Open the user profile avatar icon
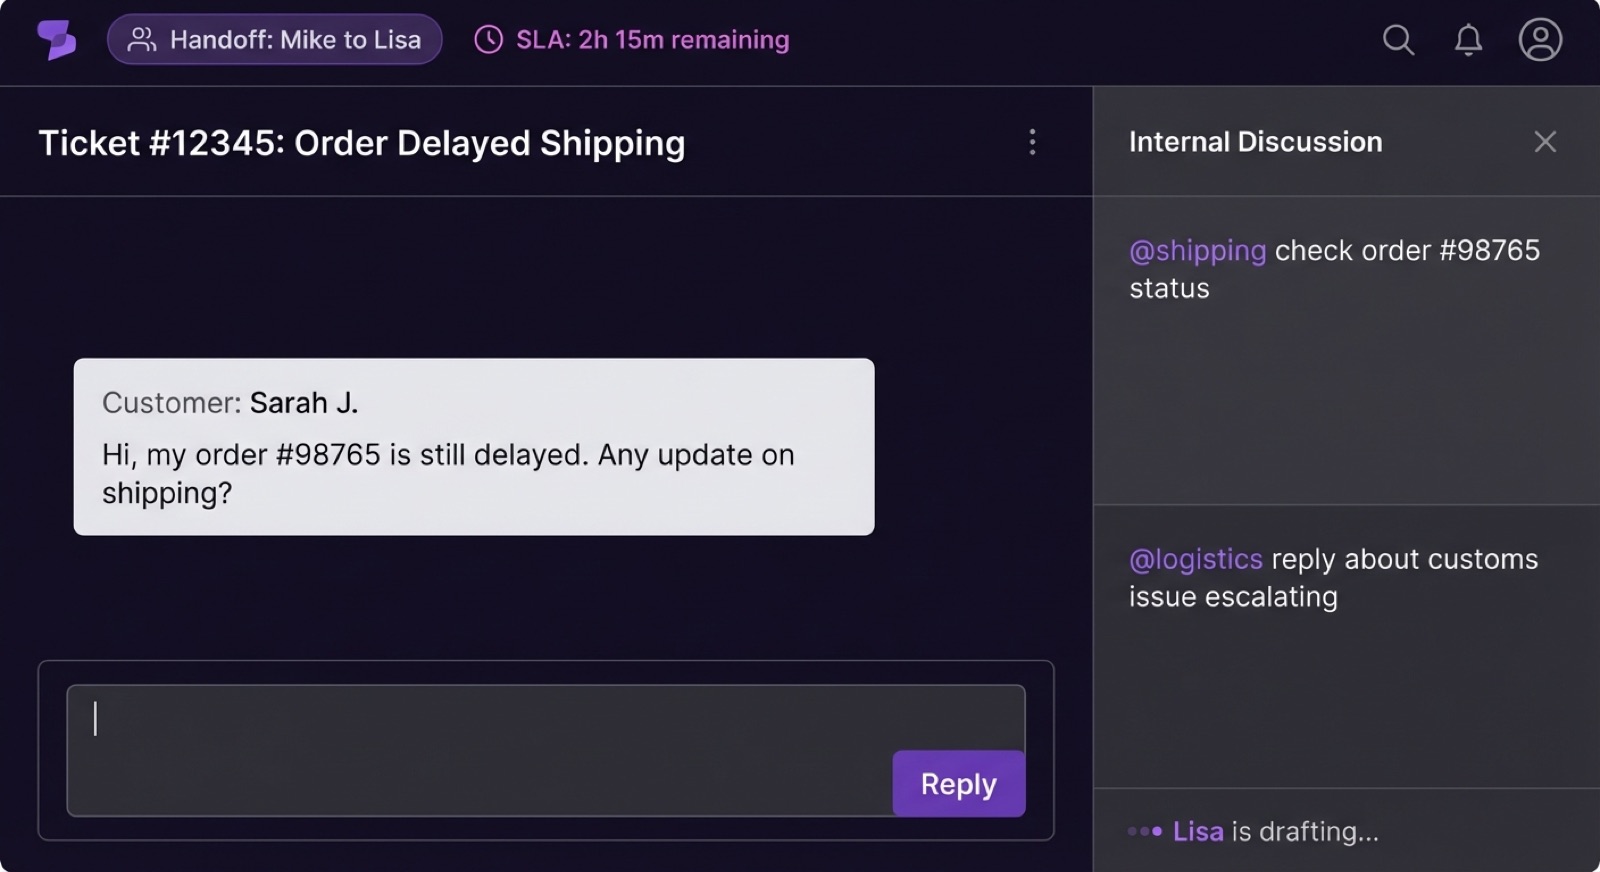Image resolution: width=1600 pixels, height=872 pixels. [x=1540, y=40]
